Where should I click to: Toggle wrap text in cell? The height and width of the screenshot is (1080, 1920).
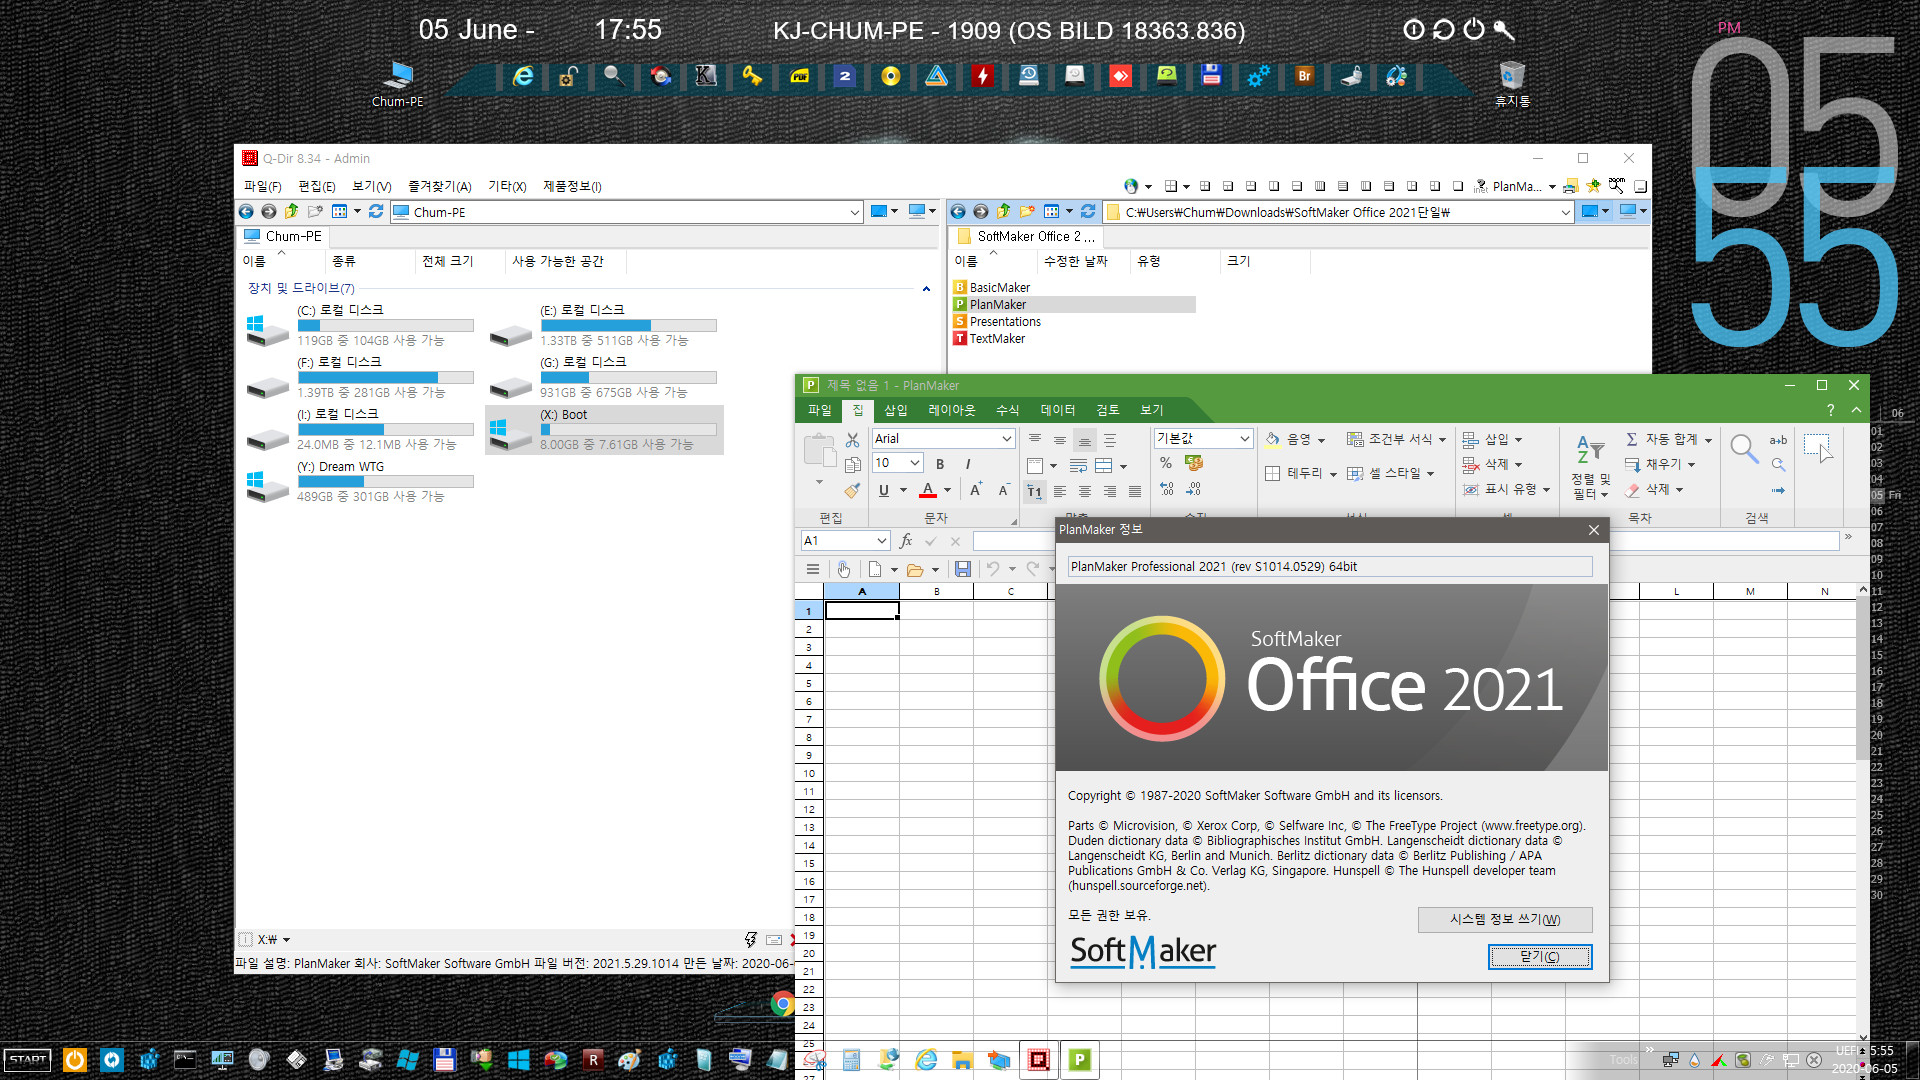coord(1078,466)
